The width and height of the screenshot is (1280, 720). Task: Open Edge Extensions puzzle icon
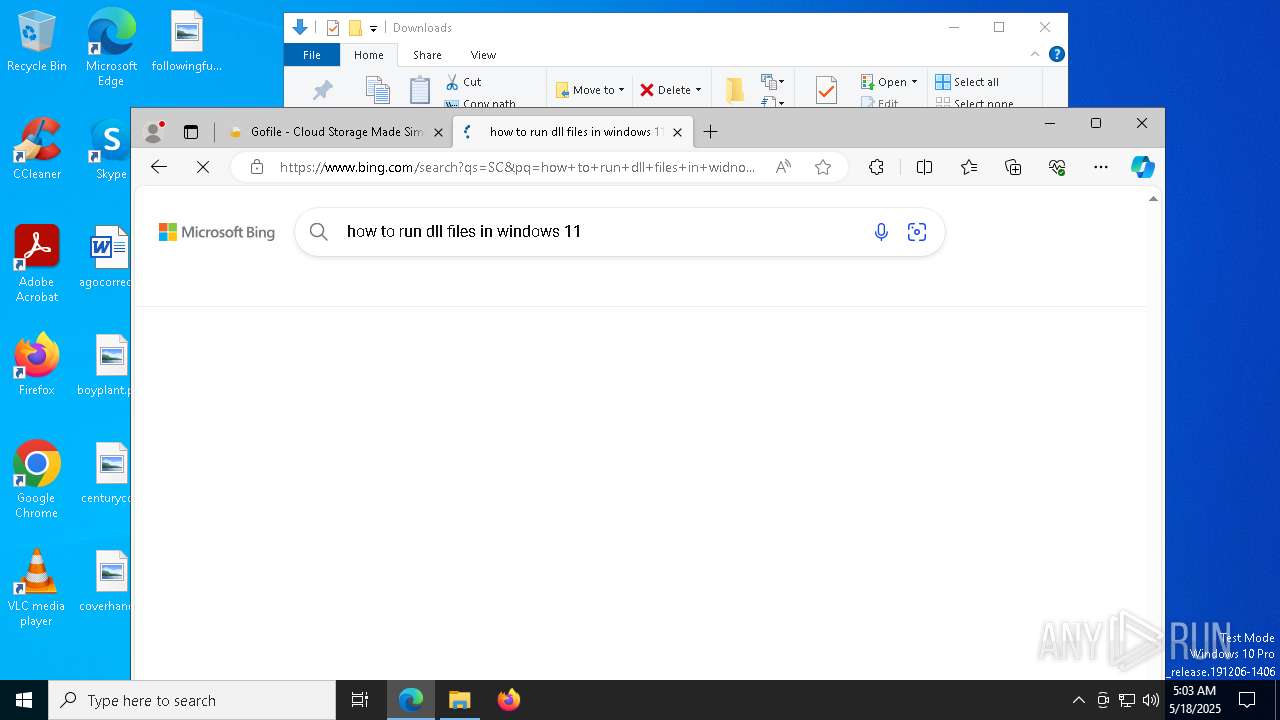coord(876,167)
